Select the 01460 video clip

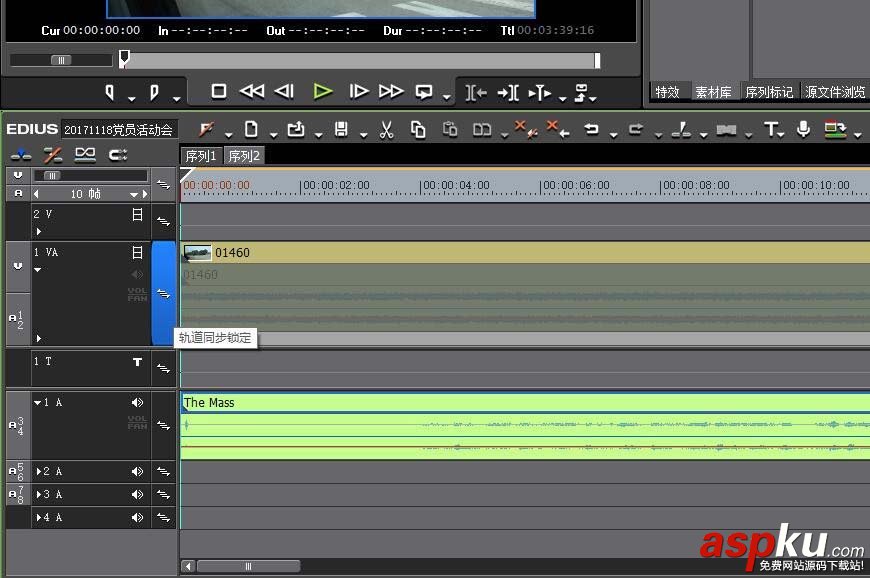click(525, 252)
